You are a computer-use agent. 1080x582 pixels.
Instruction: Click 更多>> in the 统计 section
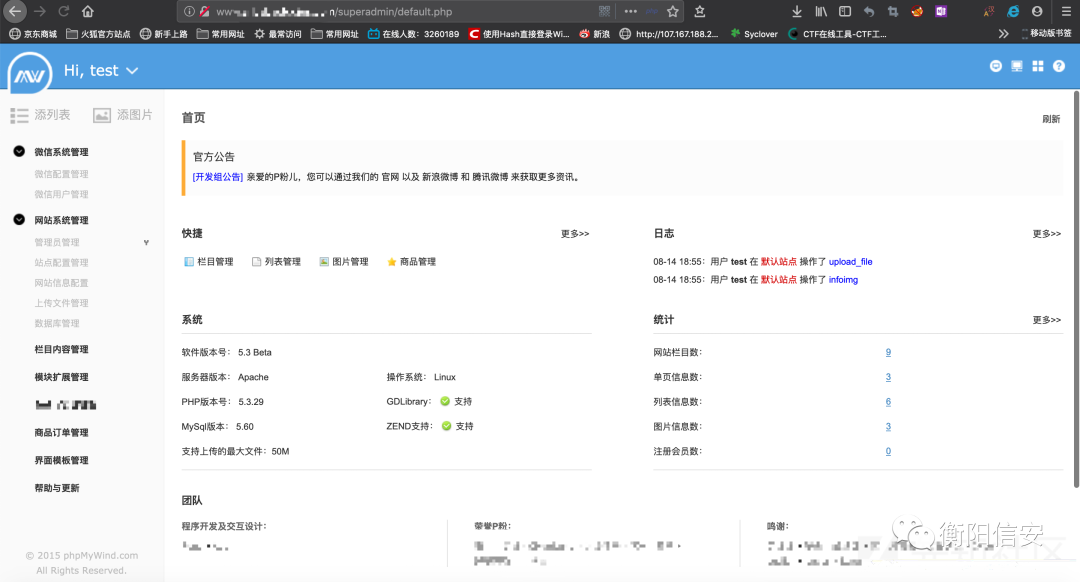[1047, 320]
